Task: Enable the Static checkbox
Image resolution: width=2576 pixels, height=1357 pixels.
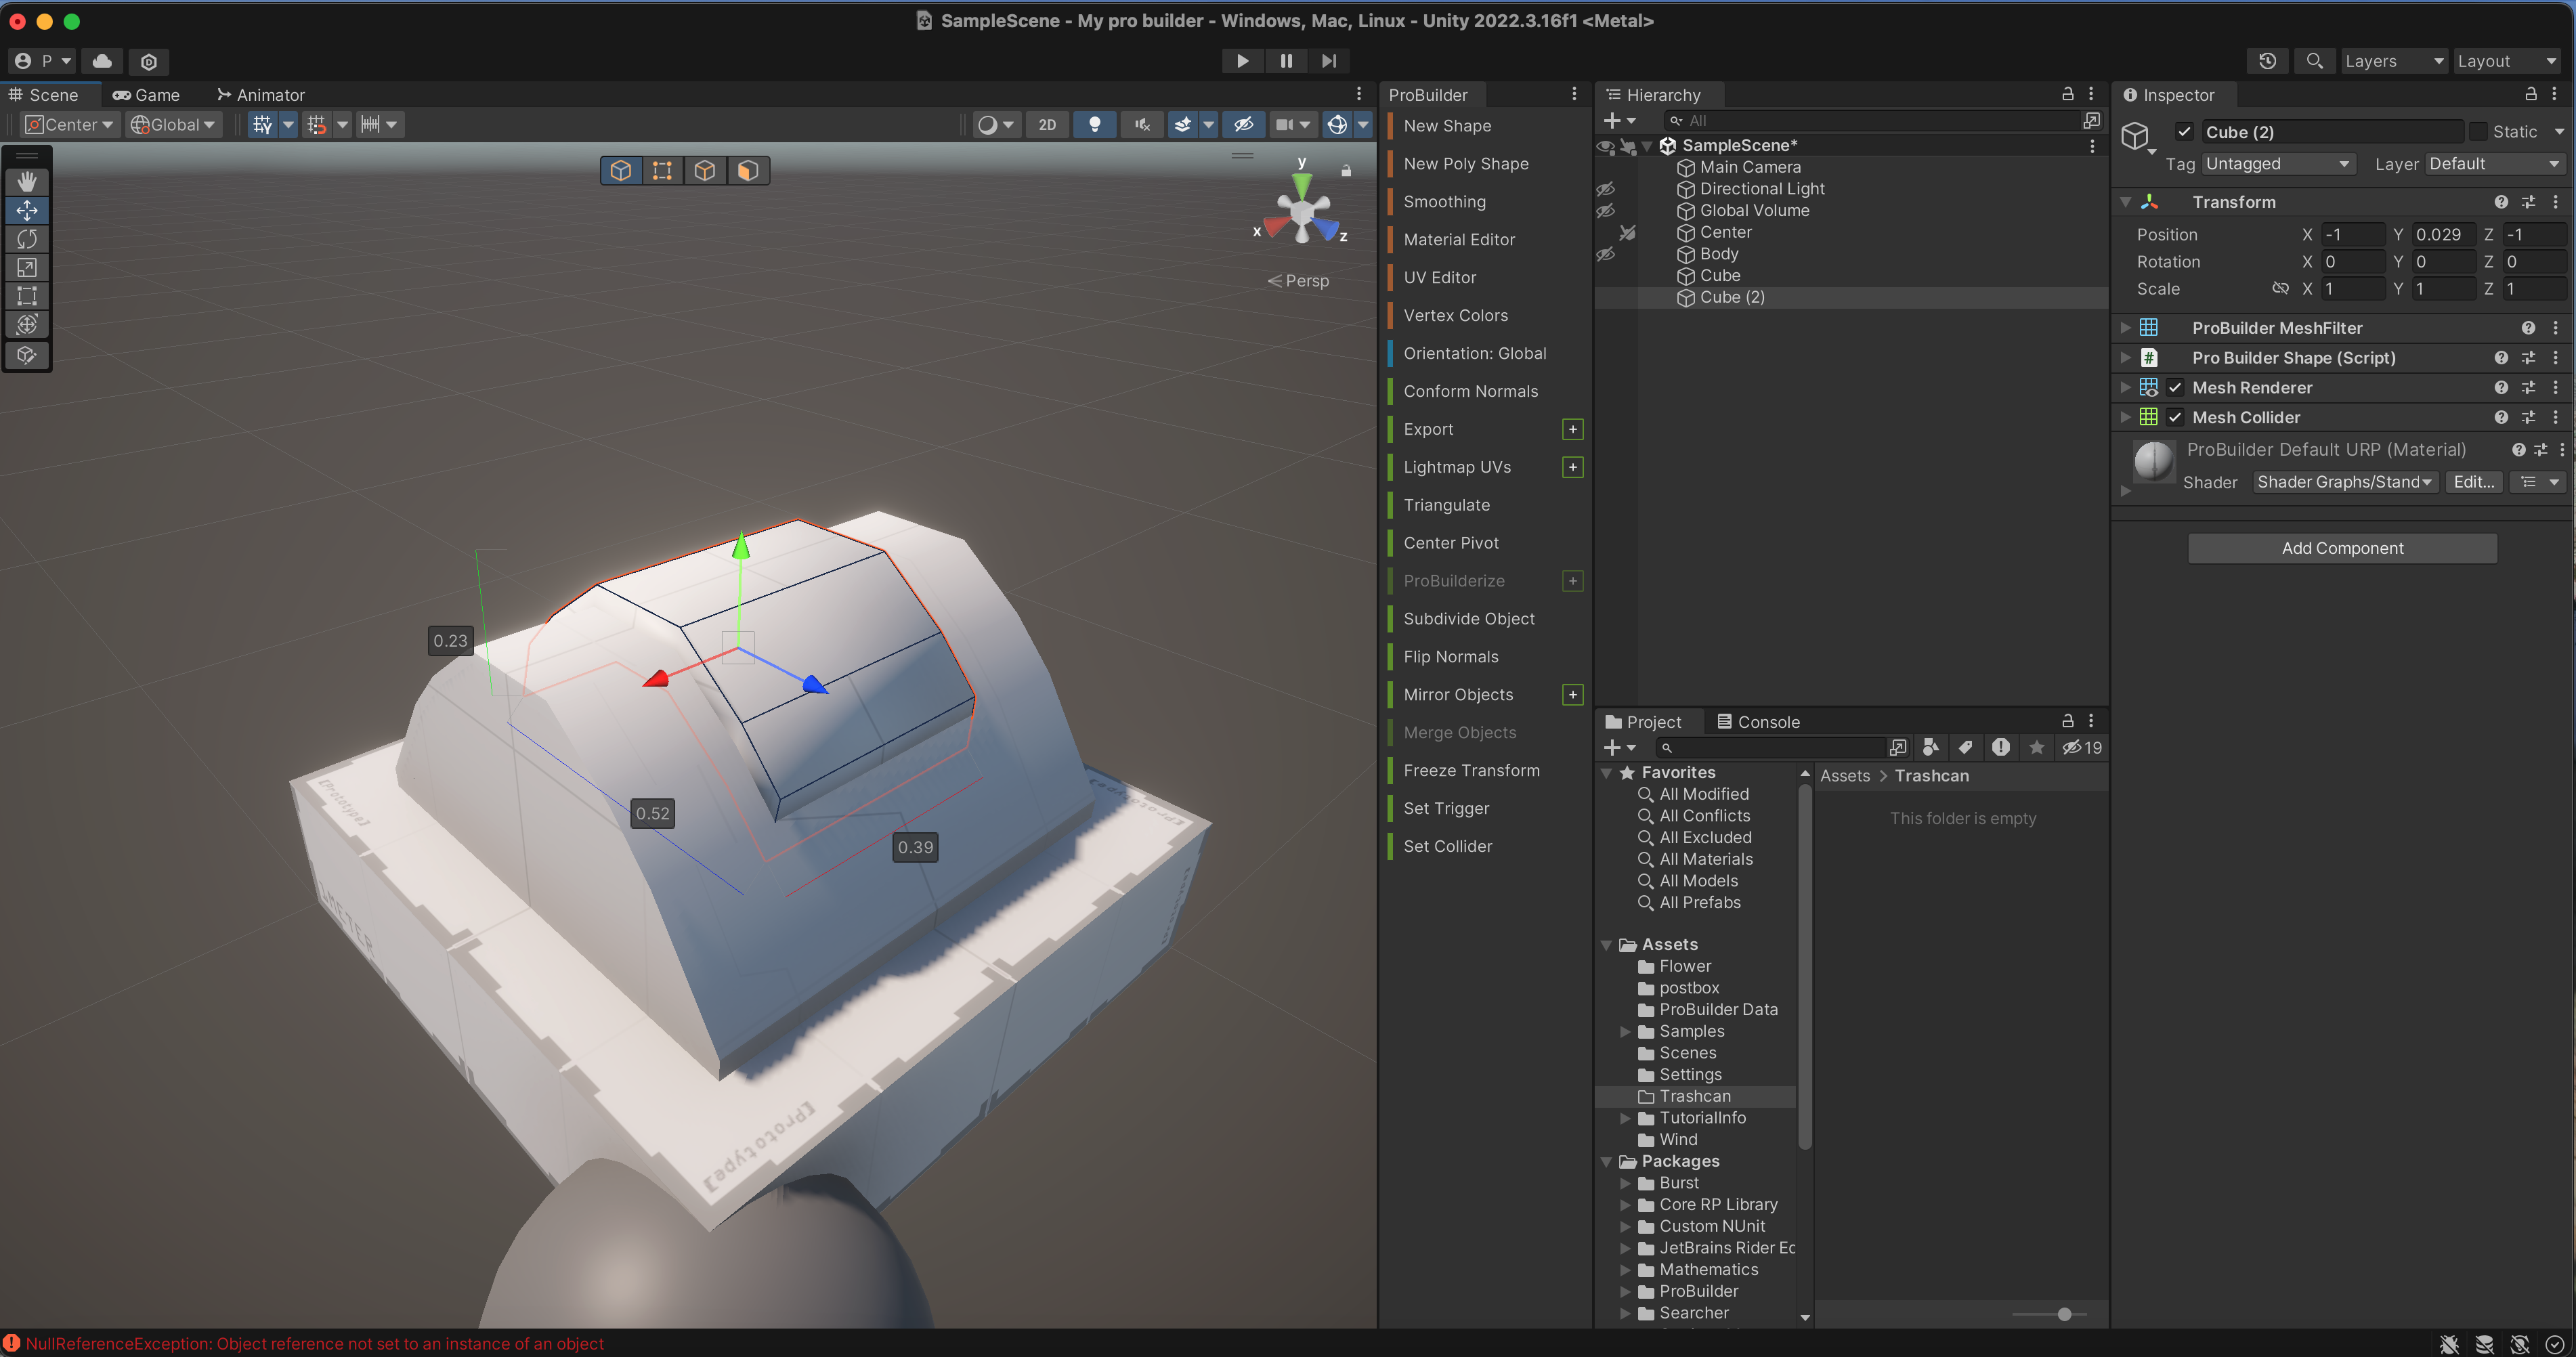Action: tap(2478, 132)
